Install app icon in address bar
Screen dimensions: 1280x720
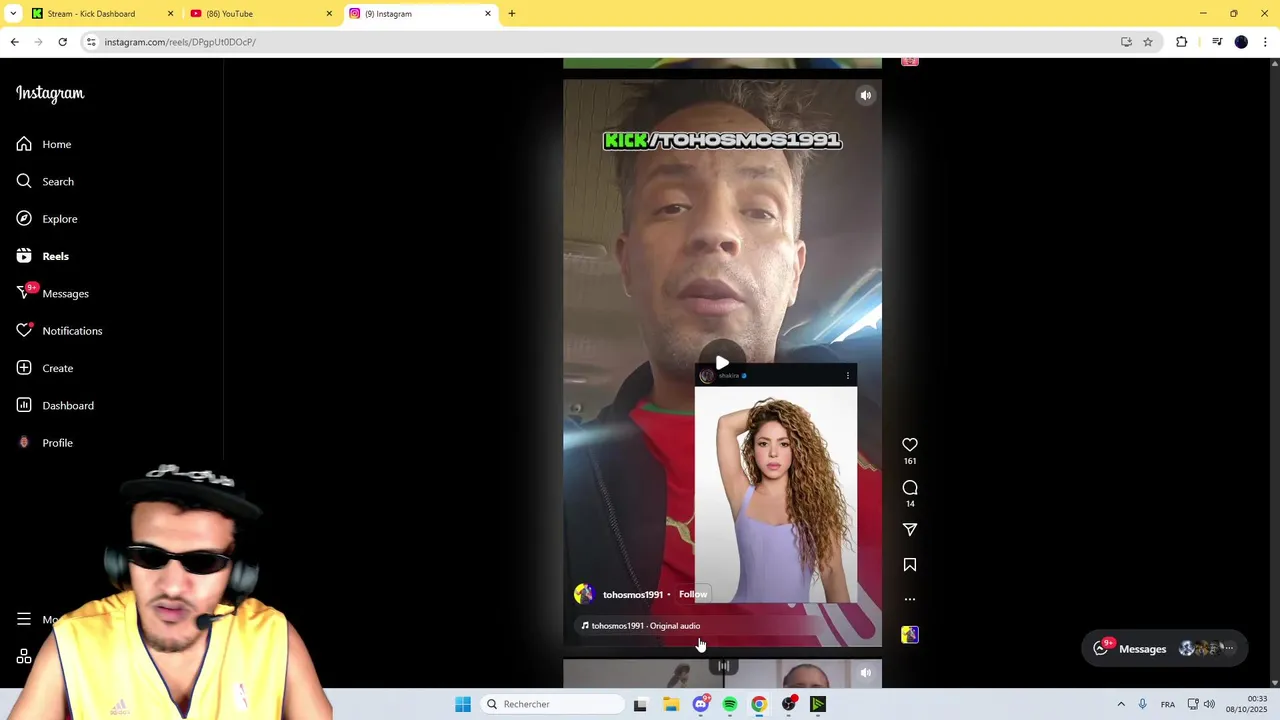[x=1126, y=42]
